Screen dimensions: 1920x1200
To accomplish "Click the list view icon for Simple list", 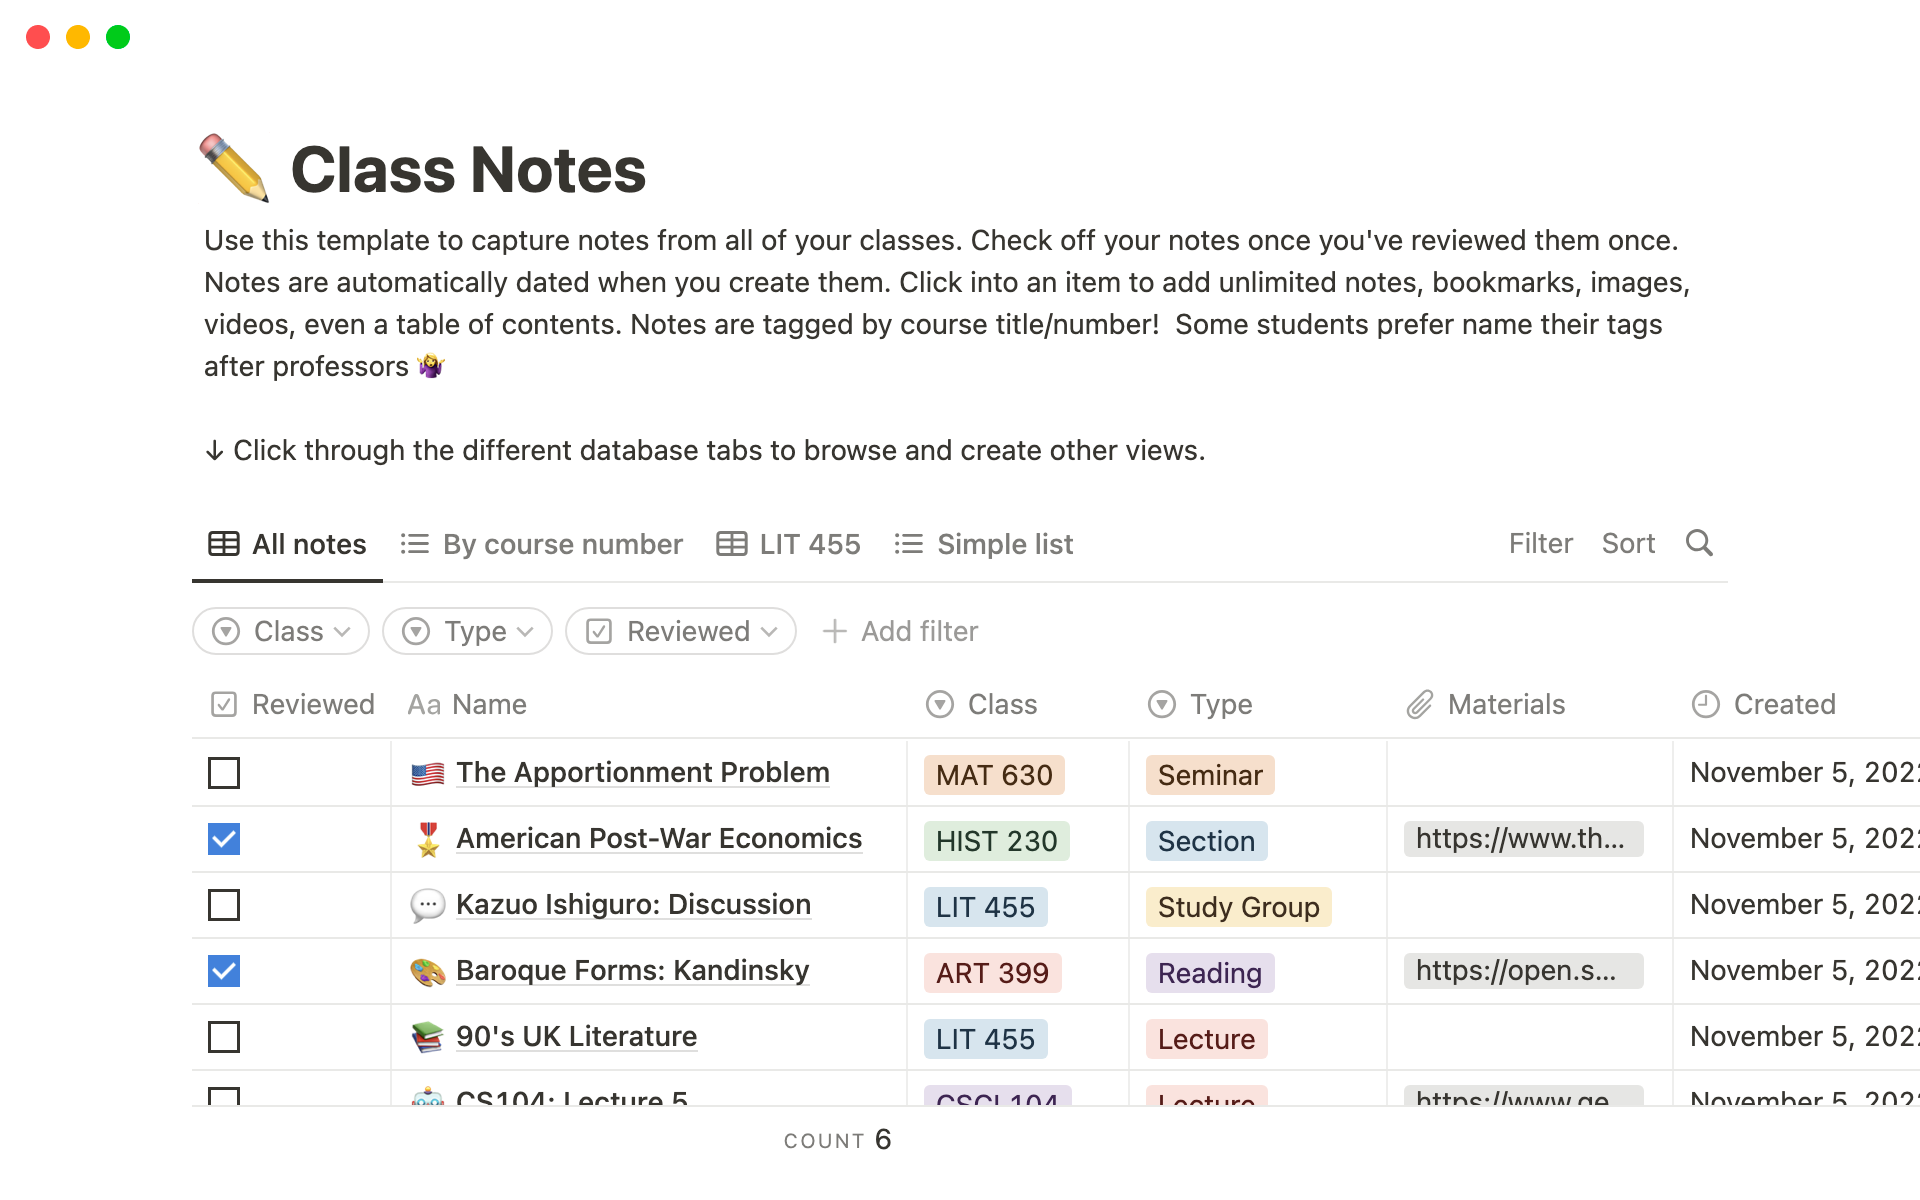I will (910, 543).
